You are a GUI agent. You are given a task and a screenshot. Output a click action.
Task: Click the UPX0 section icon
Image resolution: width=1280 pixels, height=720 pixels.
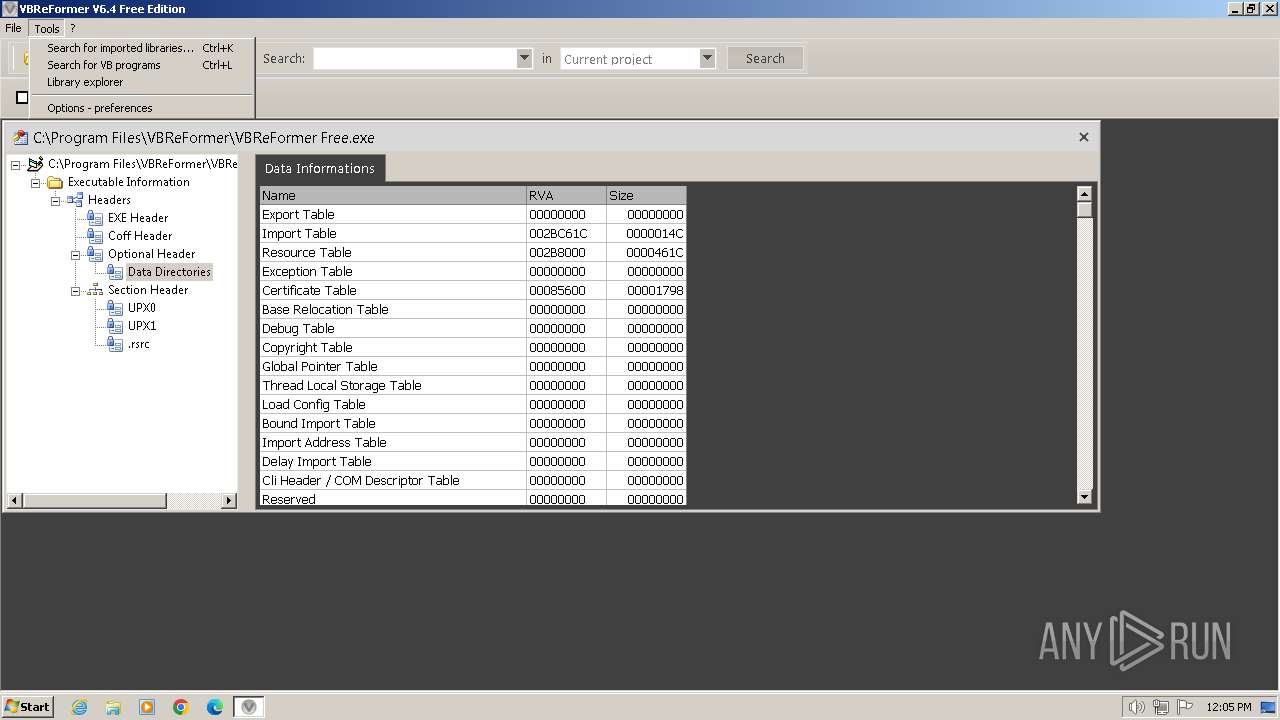point(115,308)
